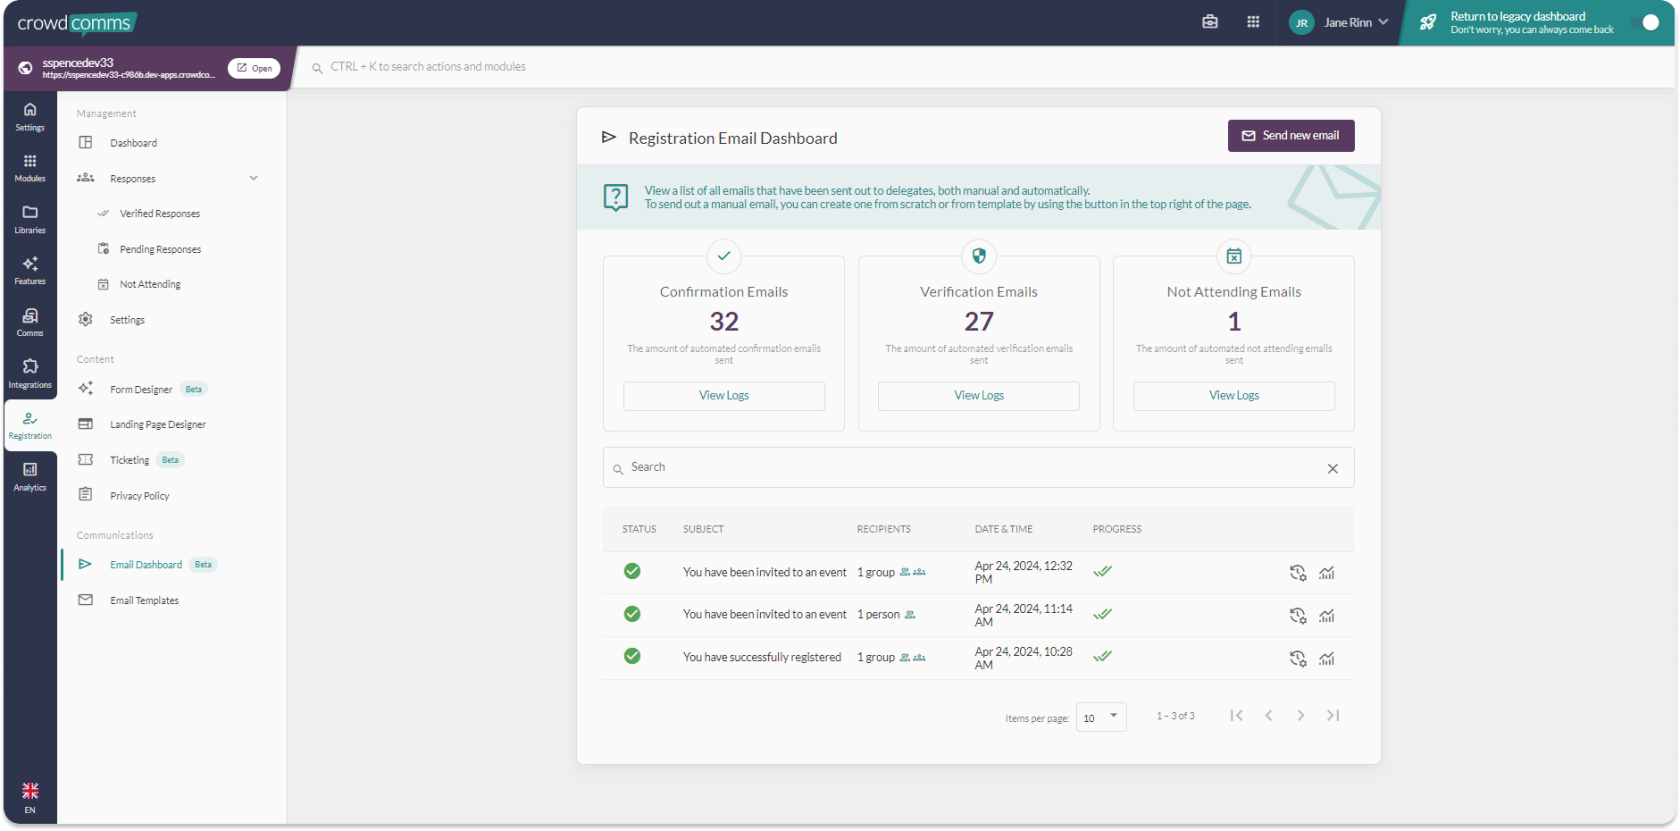Open the items per page dropdown
This screenshot has width=1680, height=831.
pyautogui.click(x=1101, y=717)
